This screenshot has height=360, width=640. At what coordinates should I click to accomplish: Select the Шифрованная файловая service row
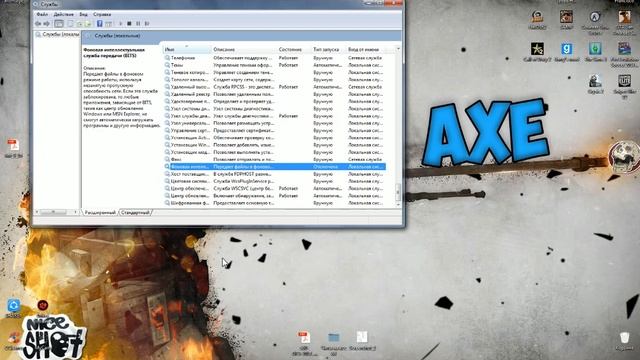(x=274, y=203)
